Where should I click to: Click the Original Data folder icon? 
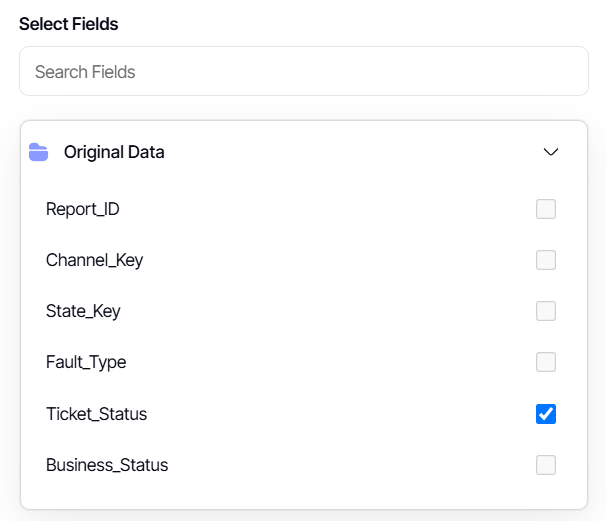39,152
